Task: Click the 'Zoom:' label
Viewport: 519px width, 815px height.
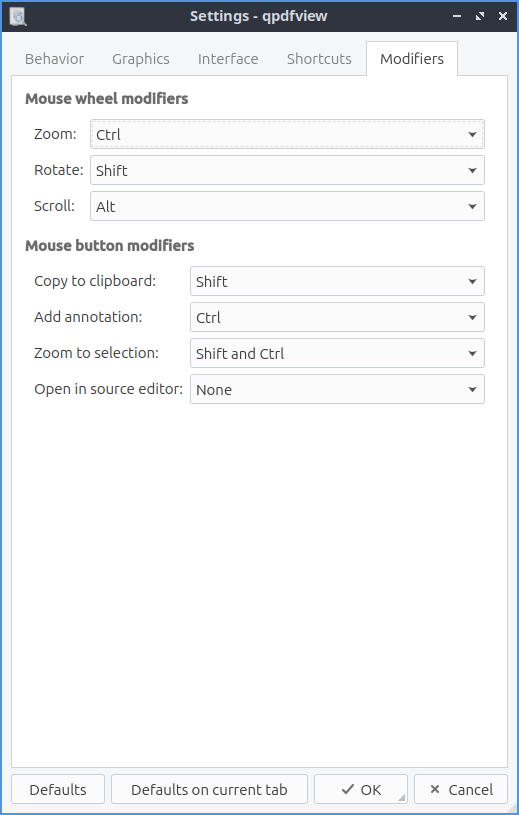Action: point(55,134)
